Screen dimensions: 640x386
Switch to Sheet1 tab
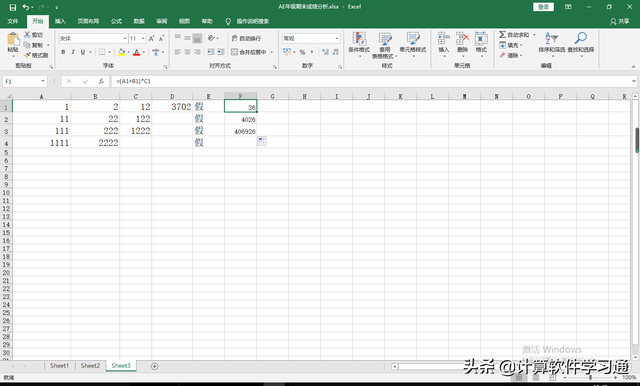coord(60,366)
